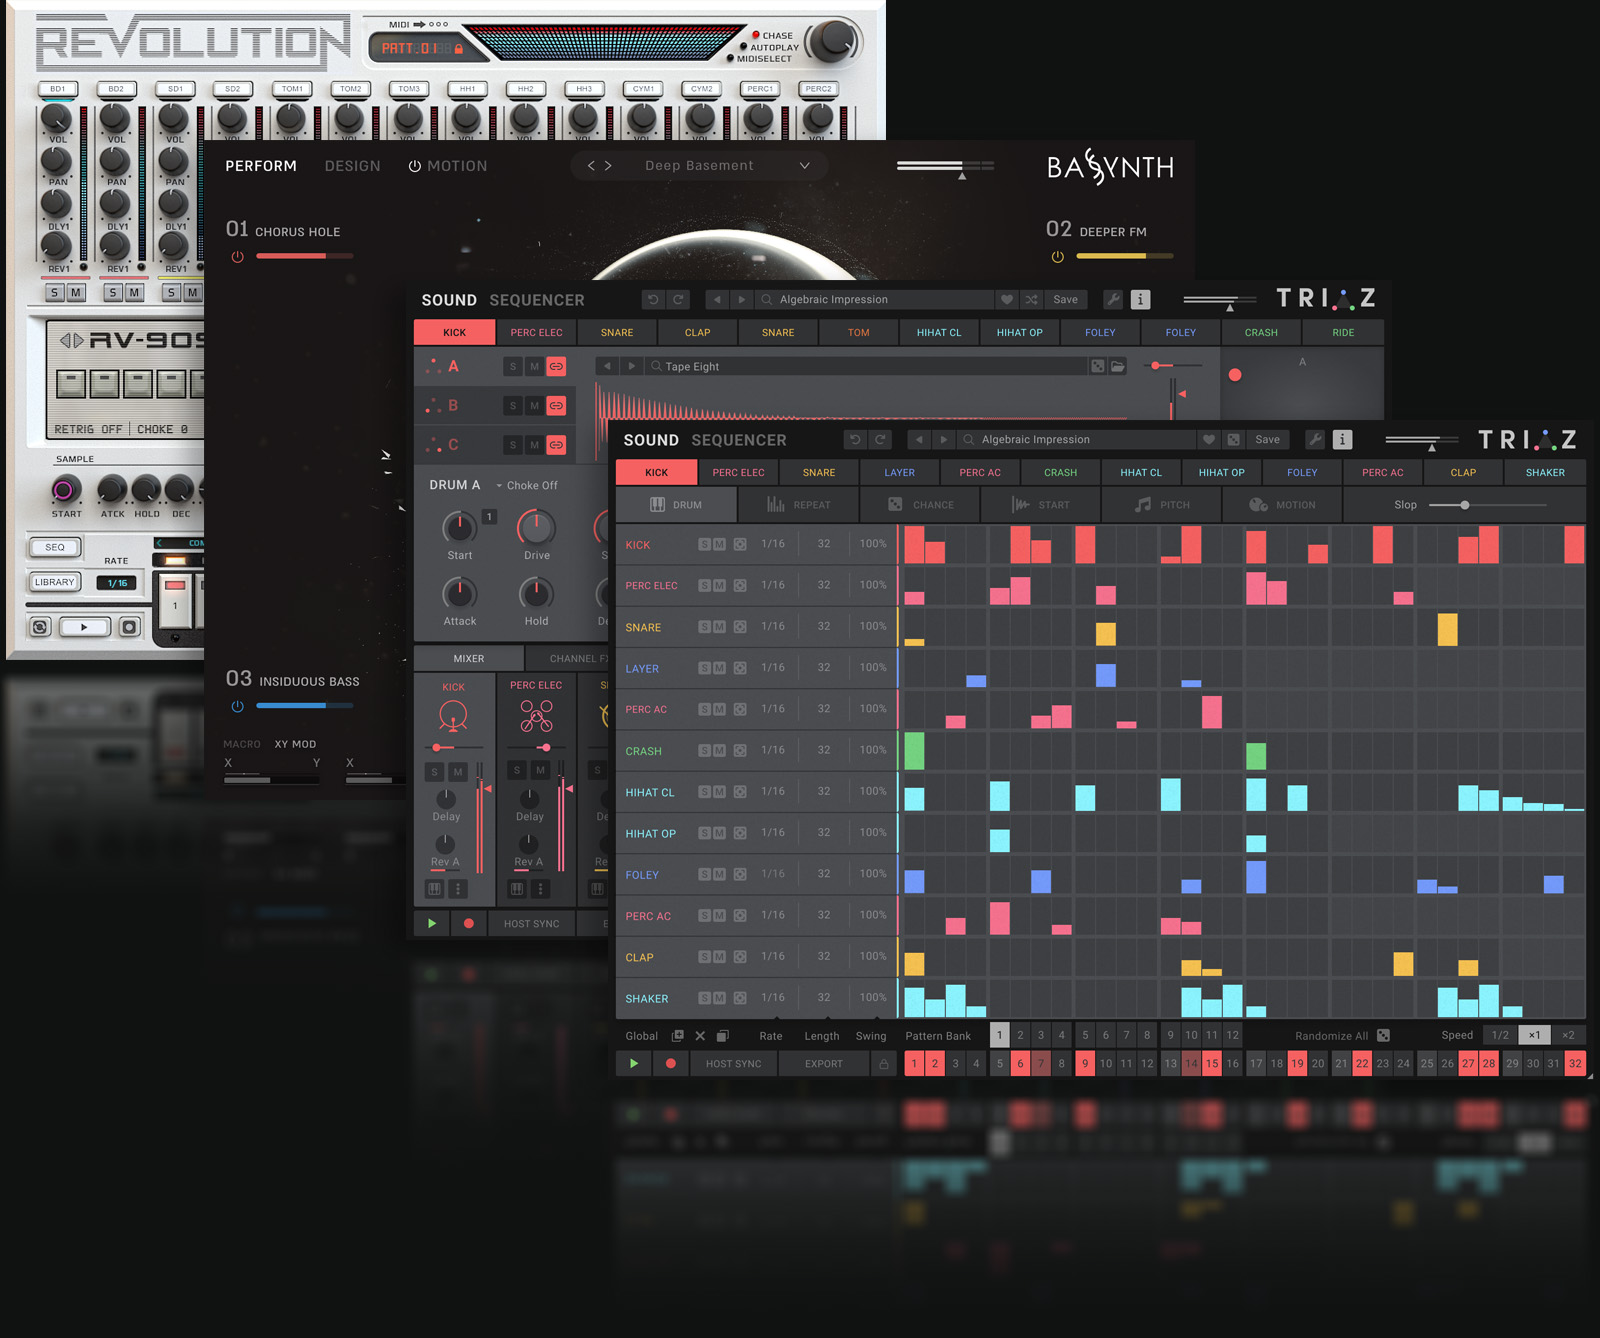The width and height of the screenshot is (1600, 1338).
Task: Open HIHAT CL row rate 1/16 dropdown
Action: pos(773,792)
